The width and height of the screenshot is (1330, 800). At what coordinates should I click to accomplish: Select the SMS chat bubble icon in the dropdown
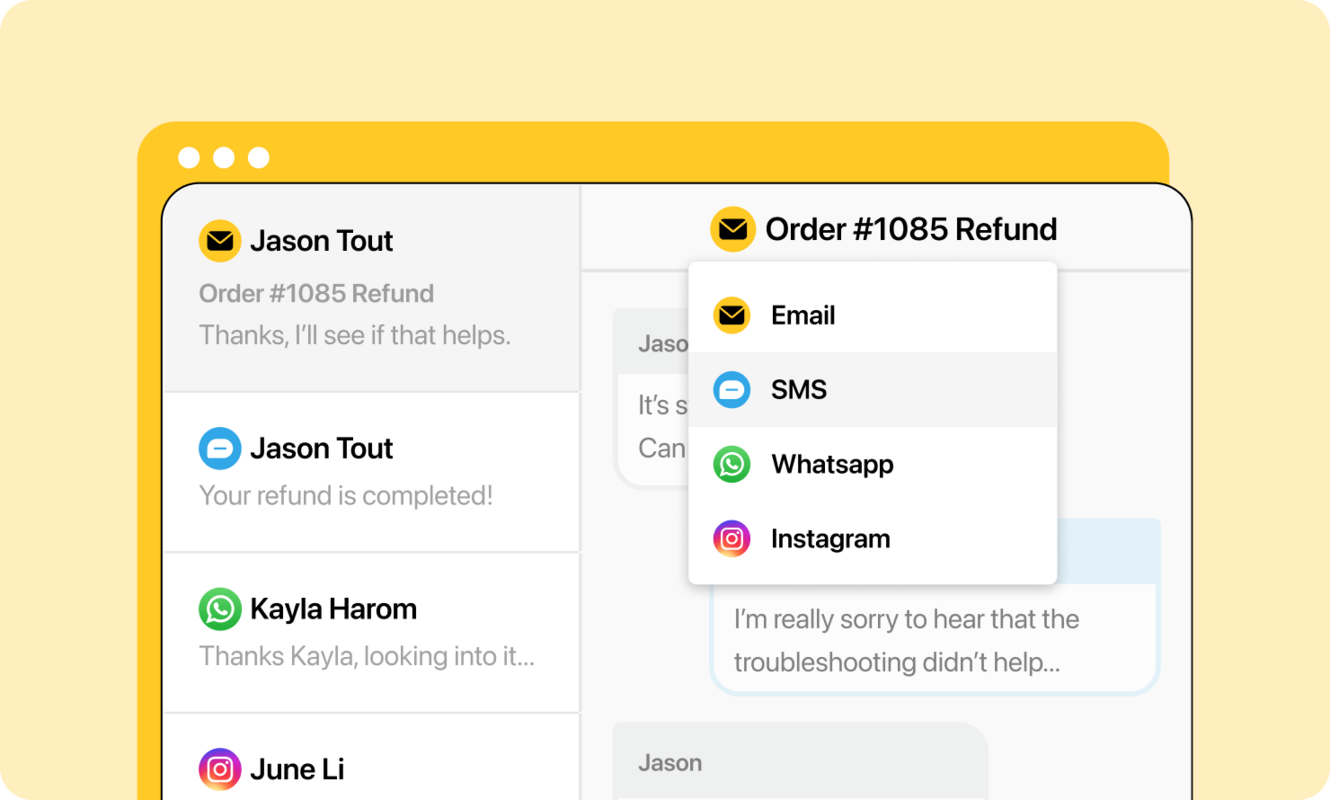[731, 390]
